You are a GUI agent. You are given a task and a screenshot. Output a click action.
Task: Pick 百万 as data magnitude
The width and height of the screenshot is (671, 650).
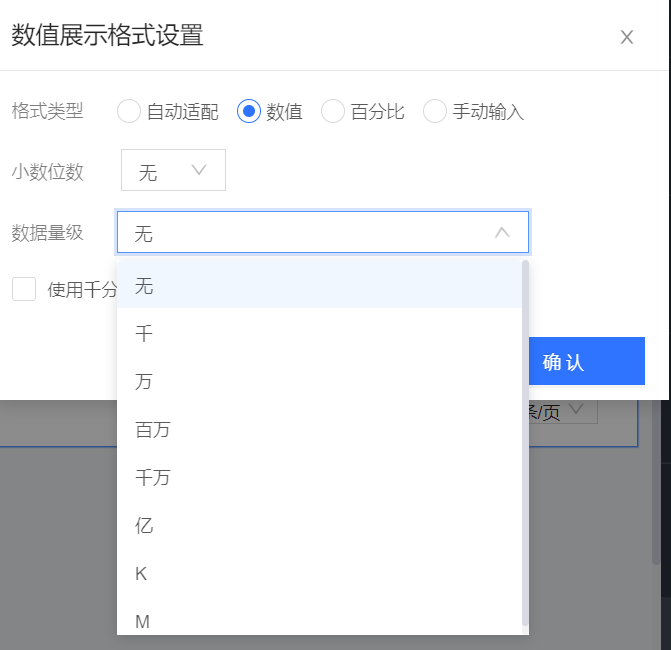tap(153, 430)
